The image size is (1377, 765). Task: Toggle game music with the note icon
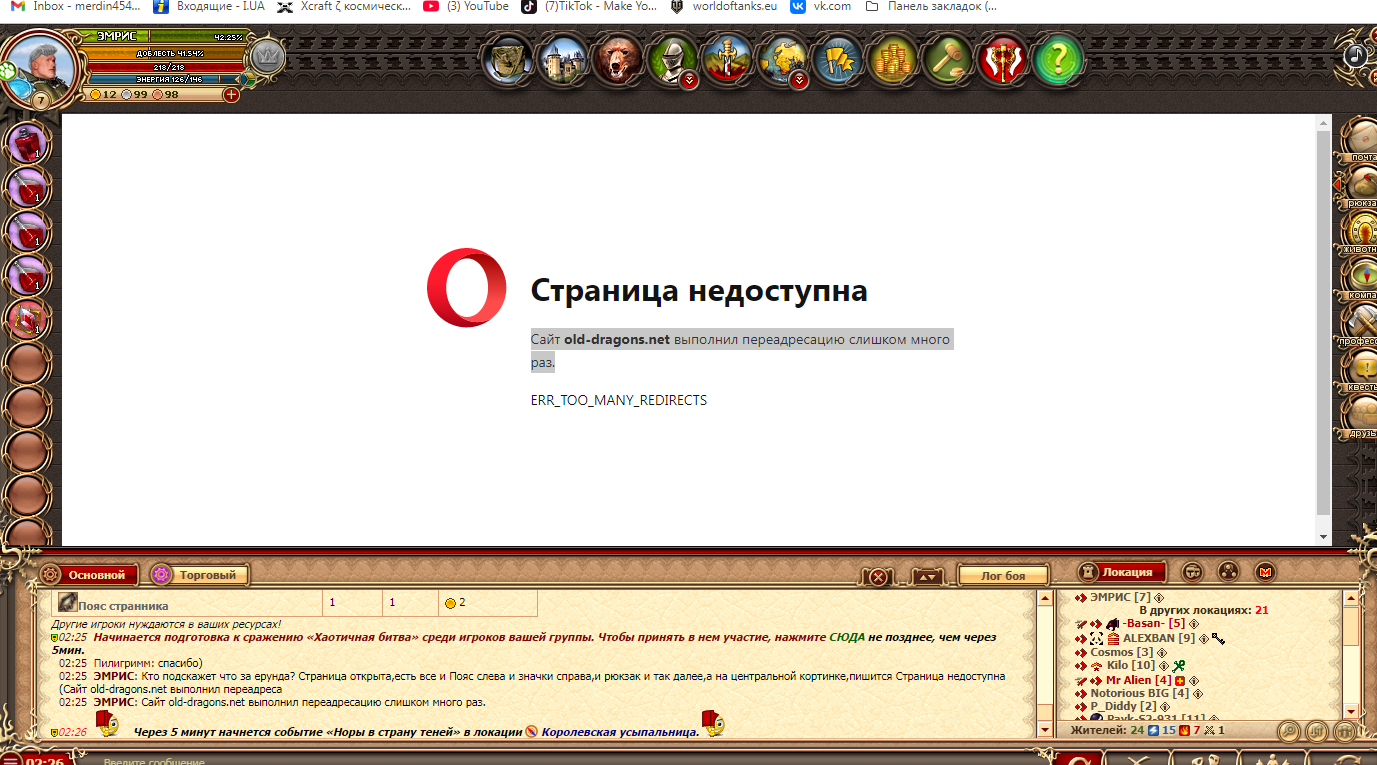tap(1355, 56)
